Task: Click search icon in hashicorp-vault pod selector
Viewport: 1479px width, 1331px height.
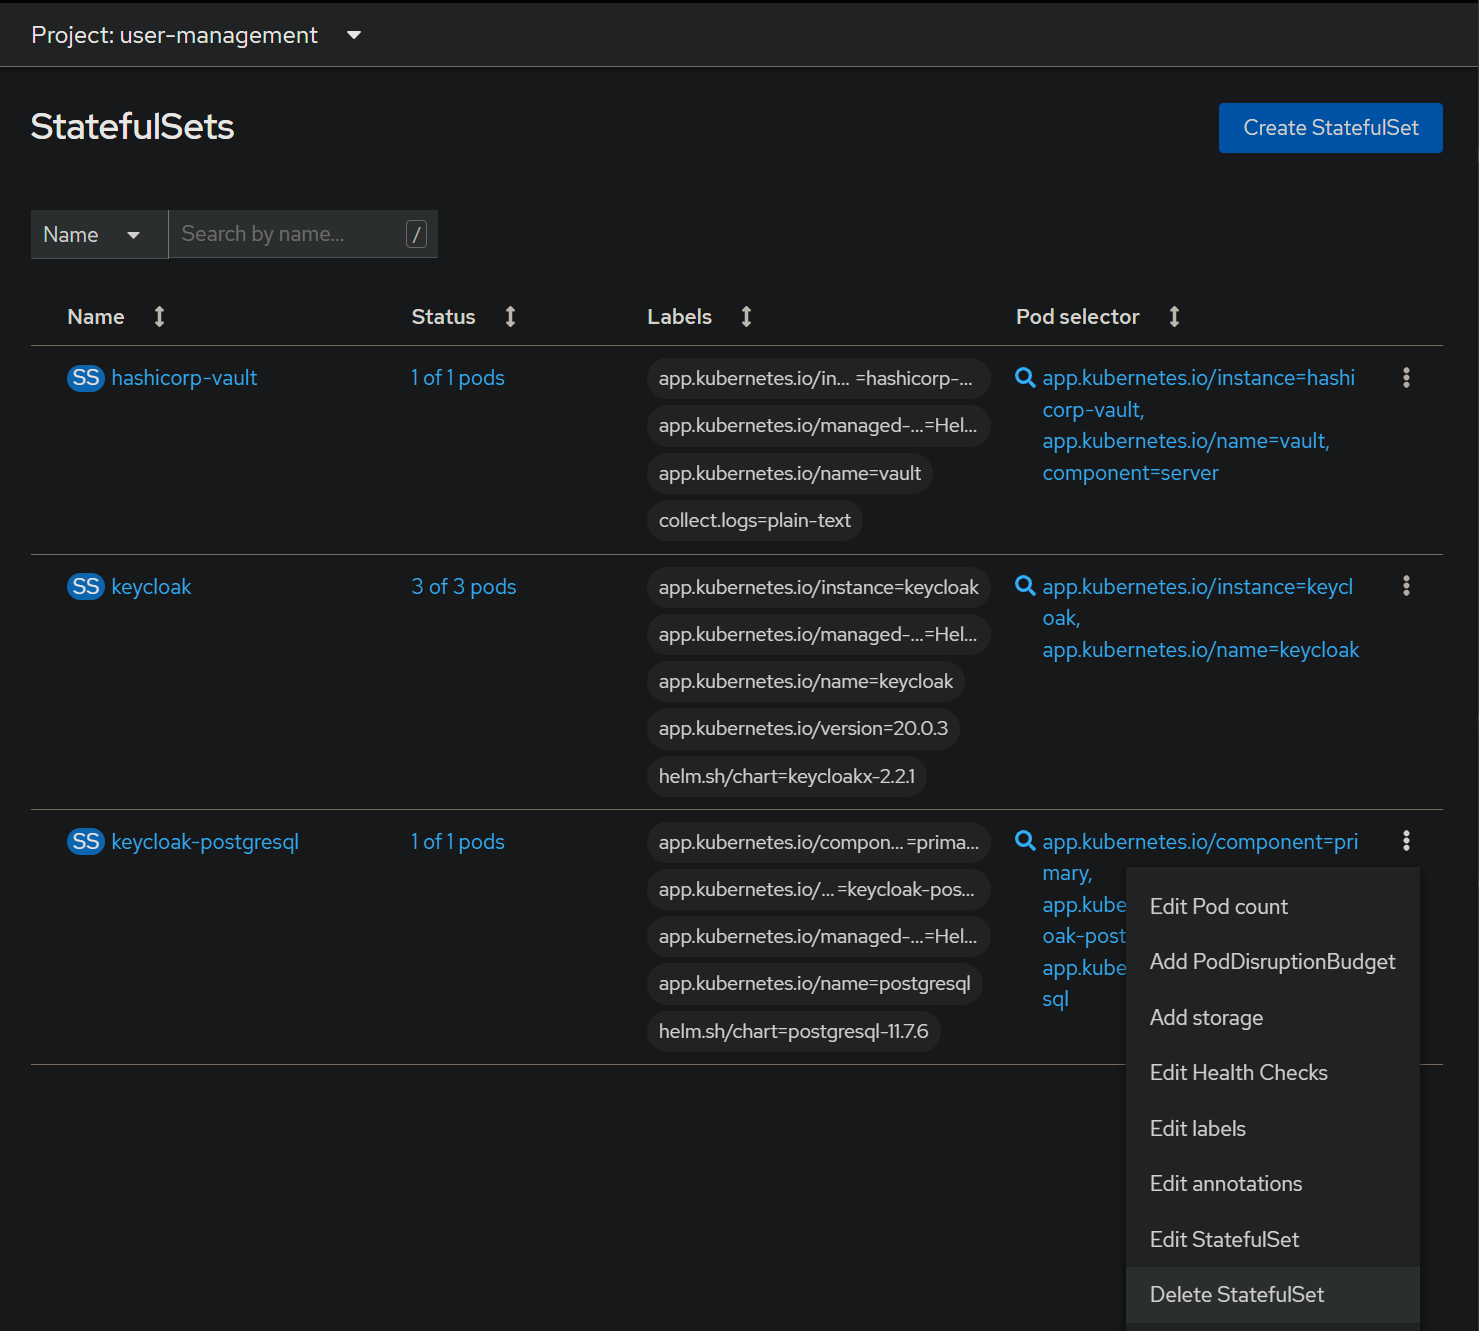Action: click(x=1025, y=377)
